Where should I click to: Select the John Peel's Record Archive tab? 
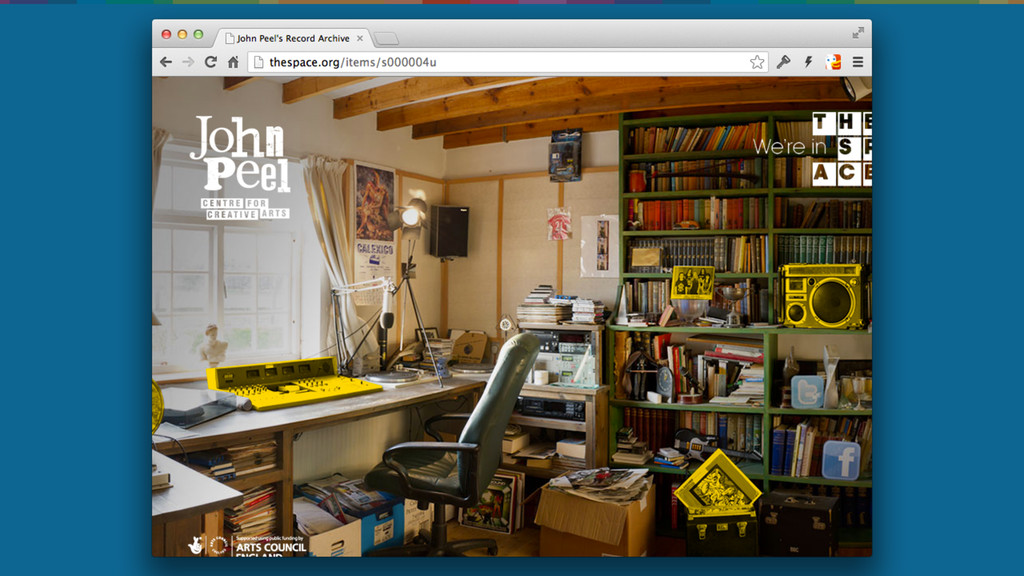(293, 39)
